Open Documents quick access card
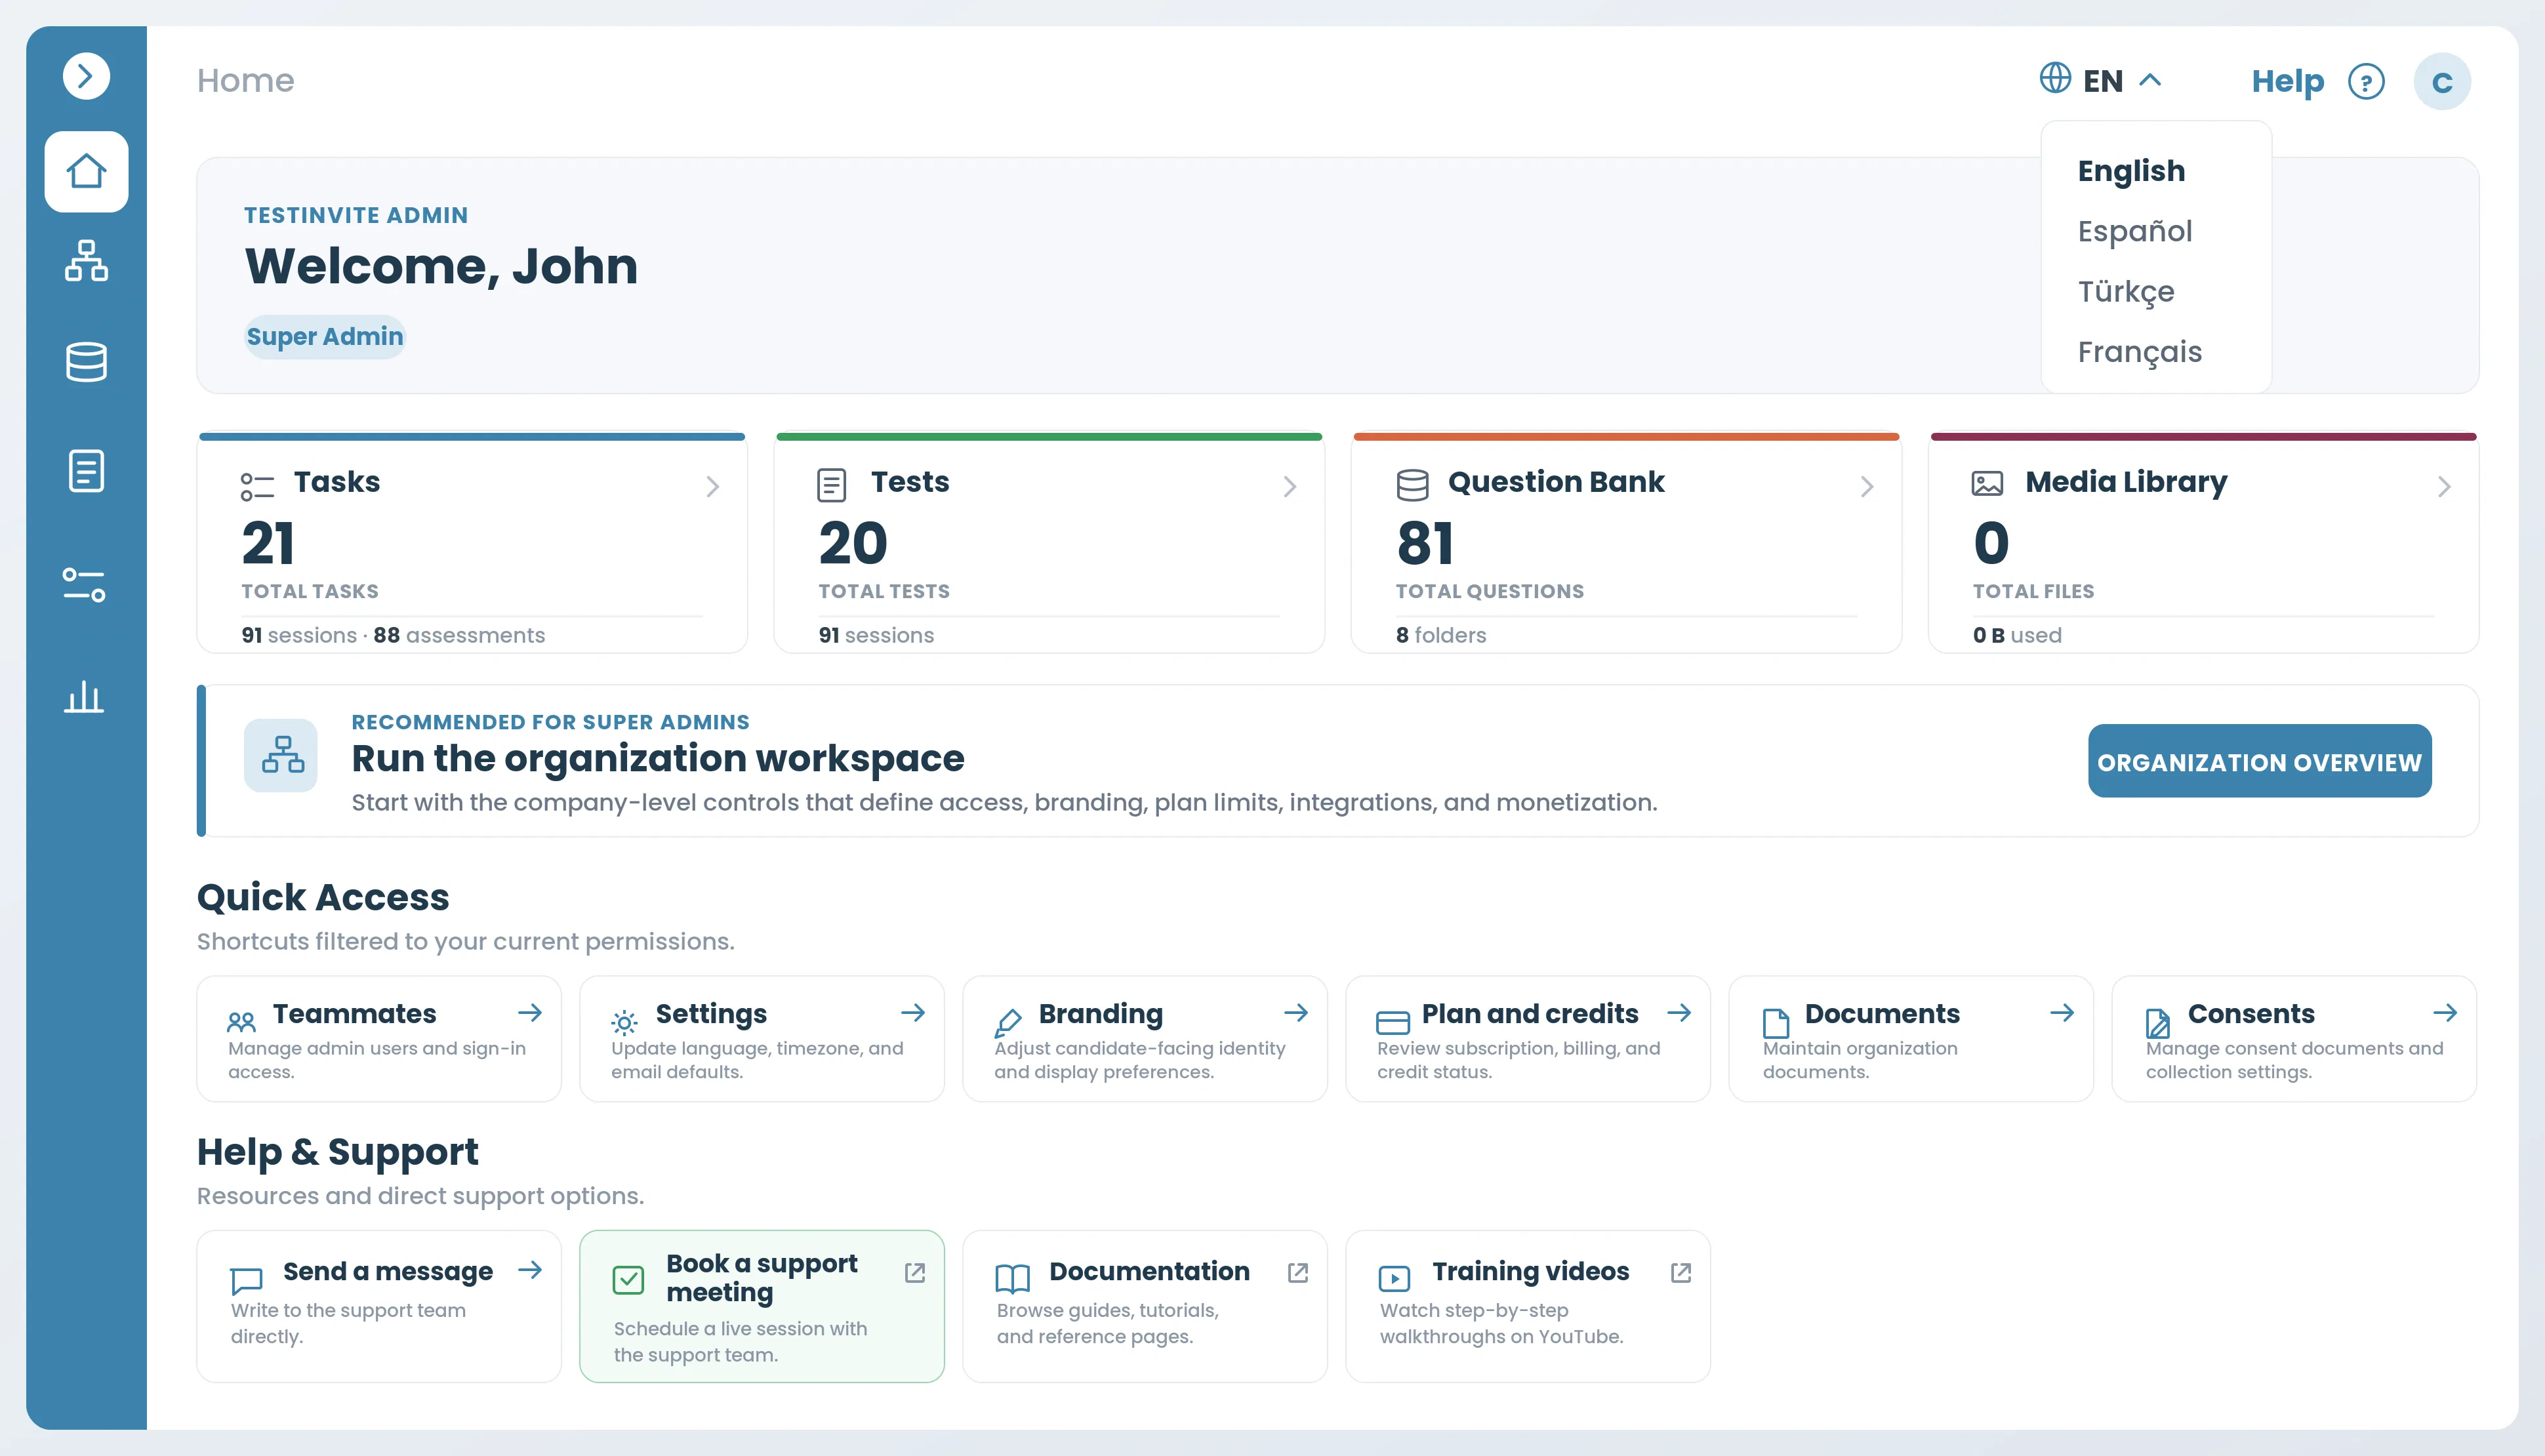The height and width of the screenshot is (1456, 2545). pyautogui.click(x=1911, y=1039)
